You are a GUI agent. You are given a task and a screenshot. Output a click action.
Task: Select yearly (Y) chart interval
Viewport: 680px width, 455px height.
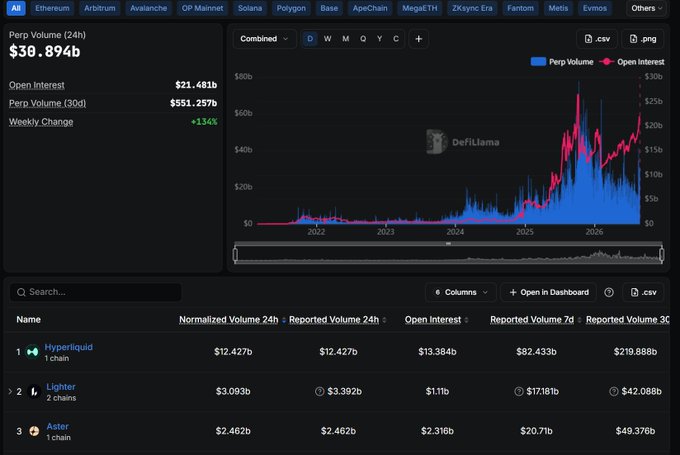click(x=379, y=39)
